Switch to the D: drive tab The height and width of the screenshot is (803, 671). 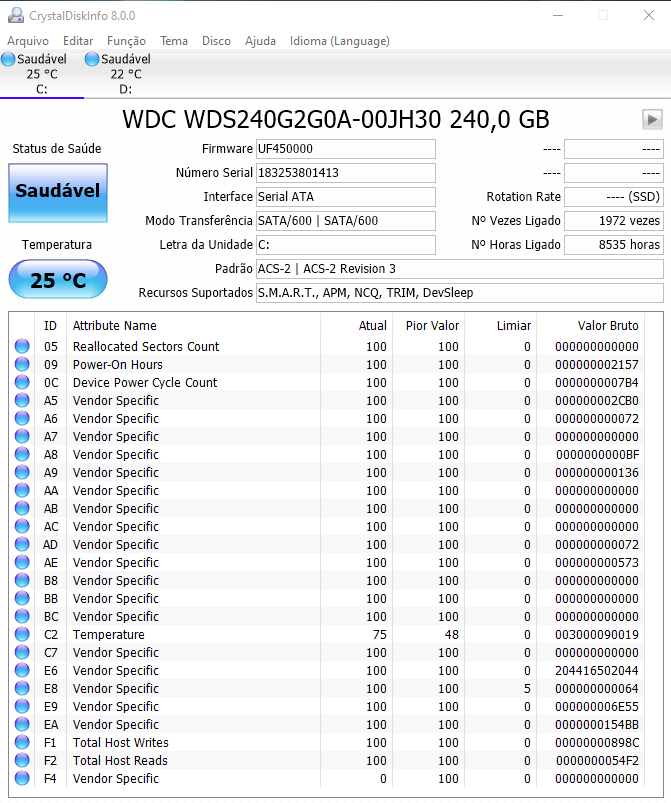point(125,74)
